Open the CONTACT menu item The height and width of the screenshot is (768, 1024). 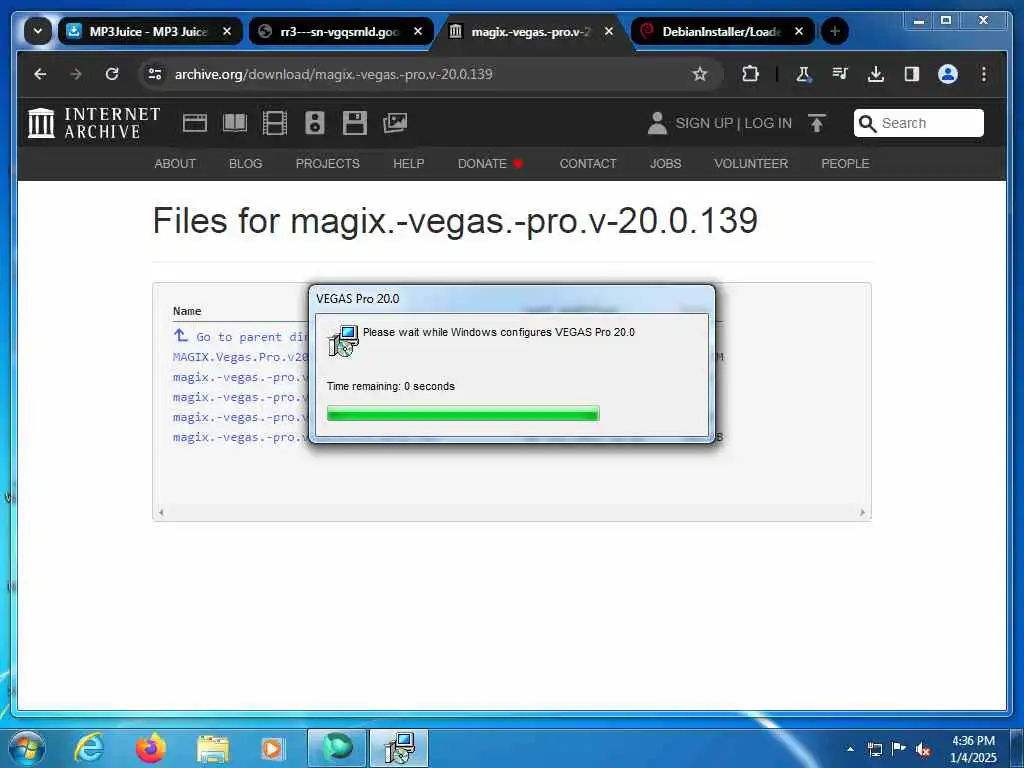click(x=588, y=164)
